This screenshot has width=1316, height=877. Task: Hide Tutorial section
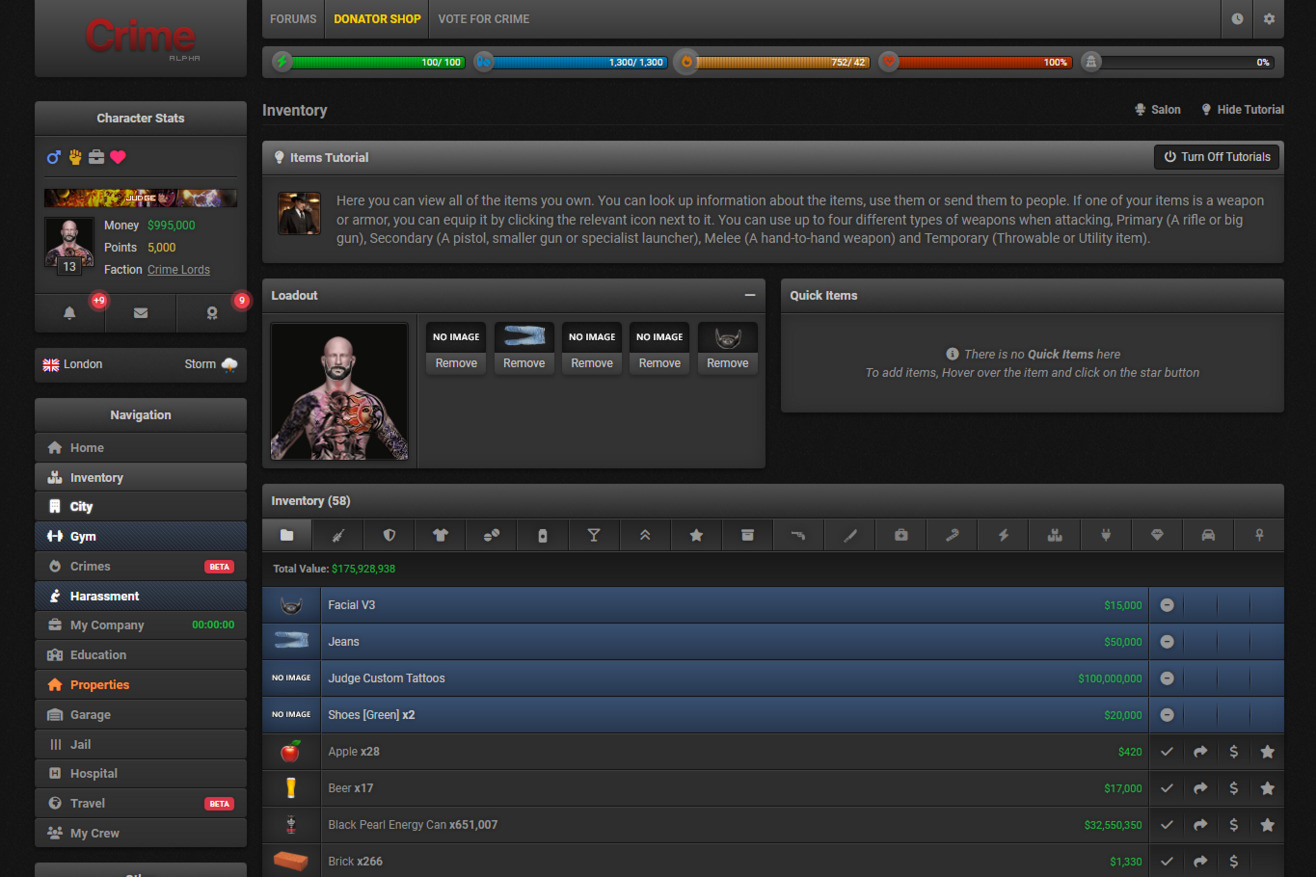pos(1242,110)
